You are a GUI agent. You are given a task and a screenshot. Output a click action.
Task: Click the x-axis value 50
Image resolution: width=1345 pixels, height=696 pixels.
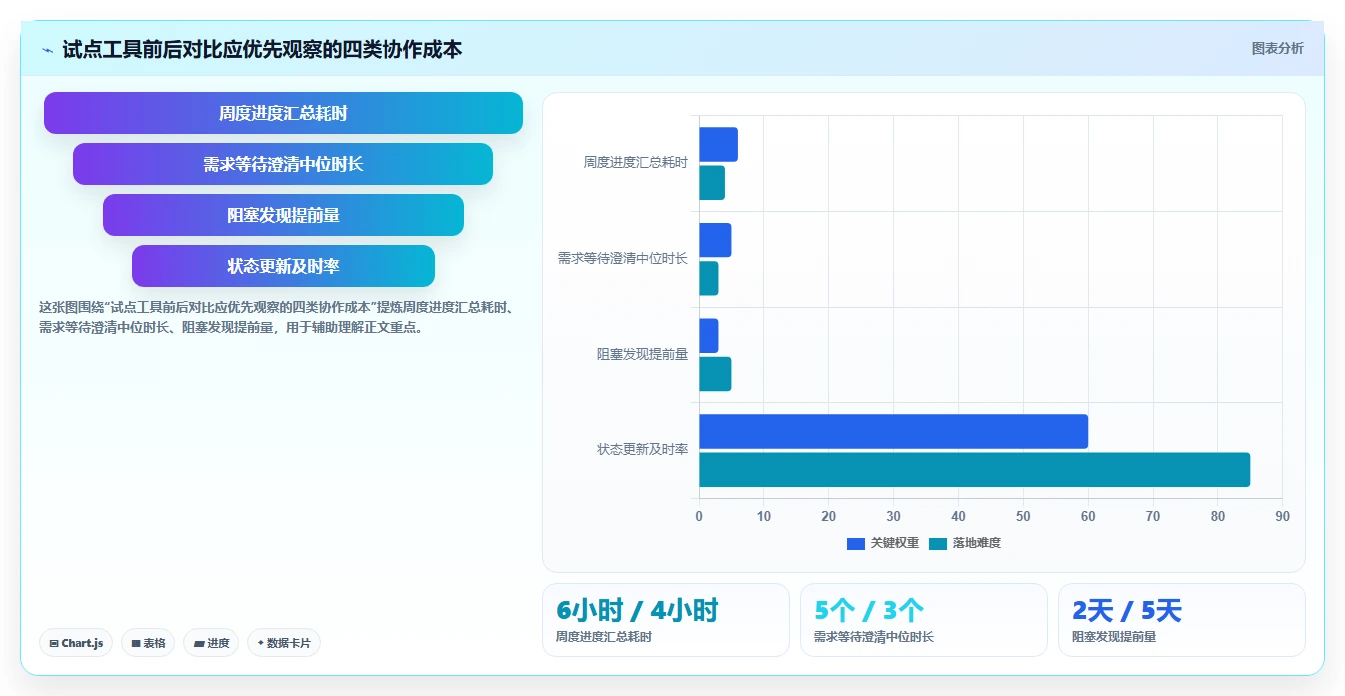pyautogui.click(x=1023, y=517)
